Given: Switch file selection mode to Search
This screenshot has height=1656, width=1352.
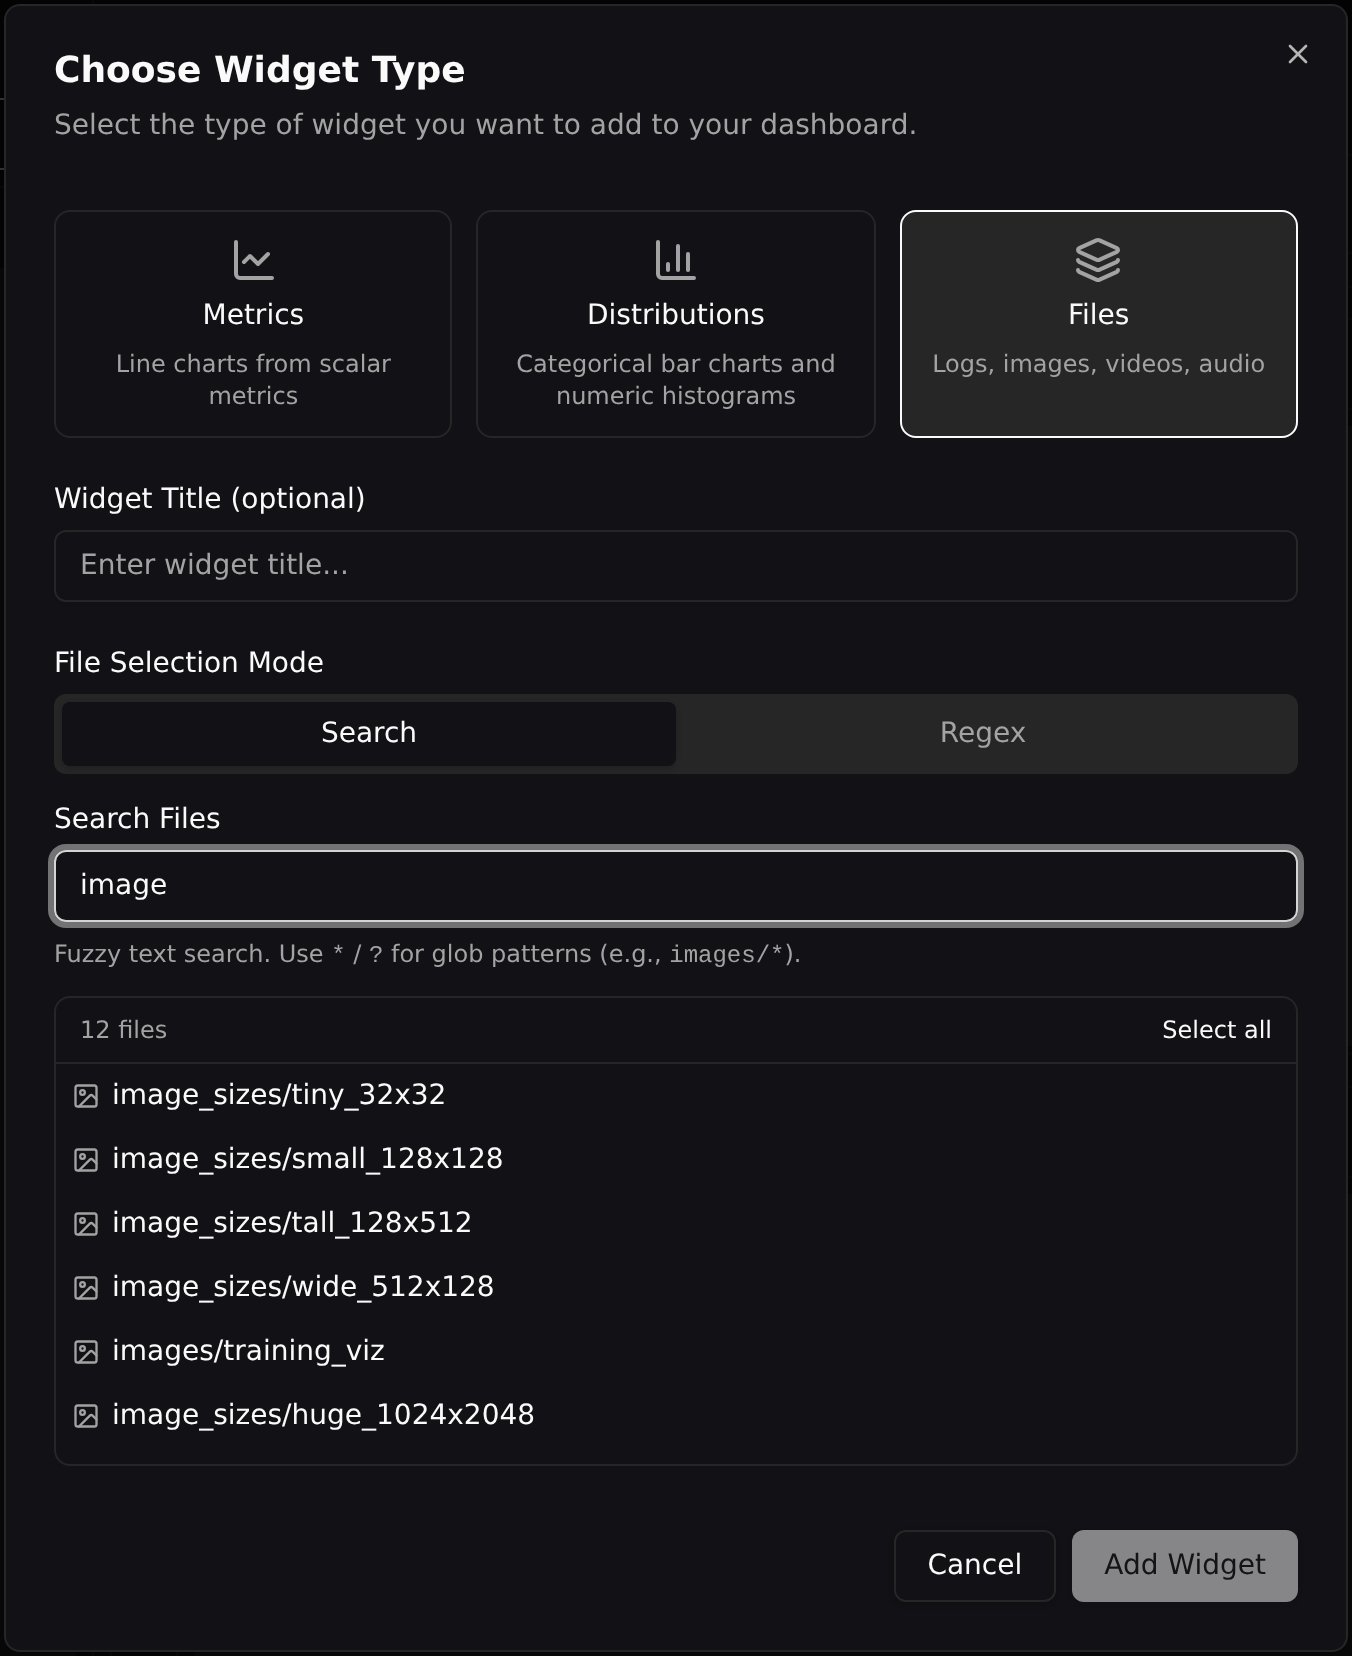Looking at the screenshot, I should point(369,733).
